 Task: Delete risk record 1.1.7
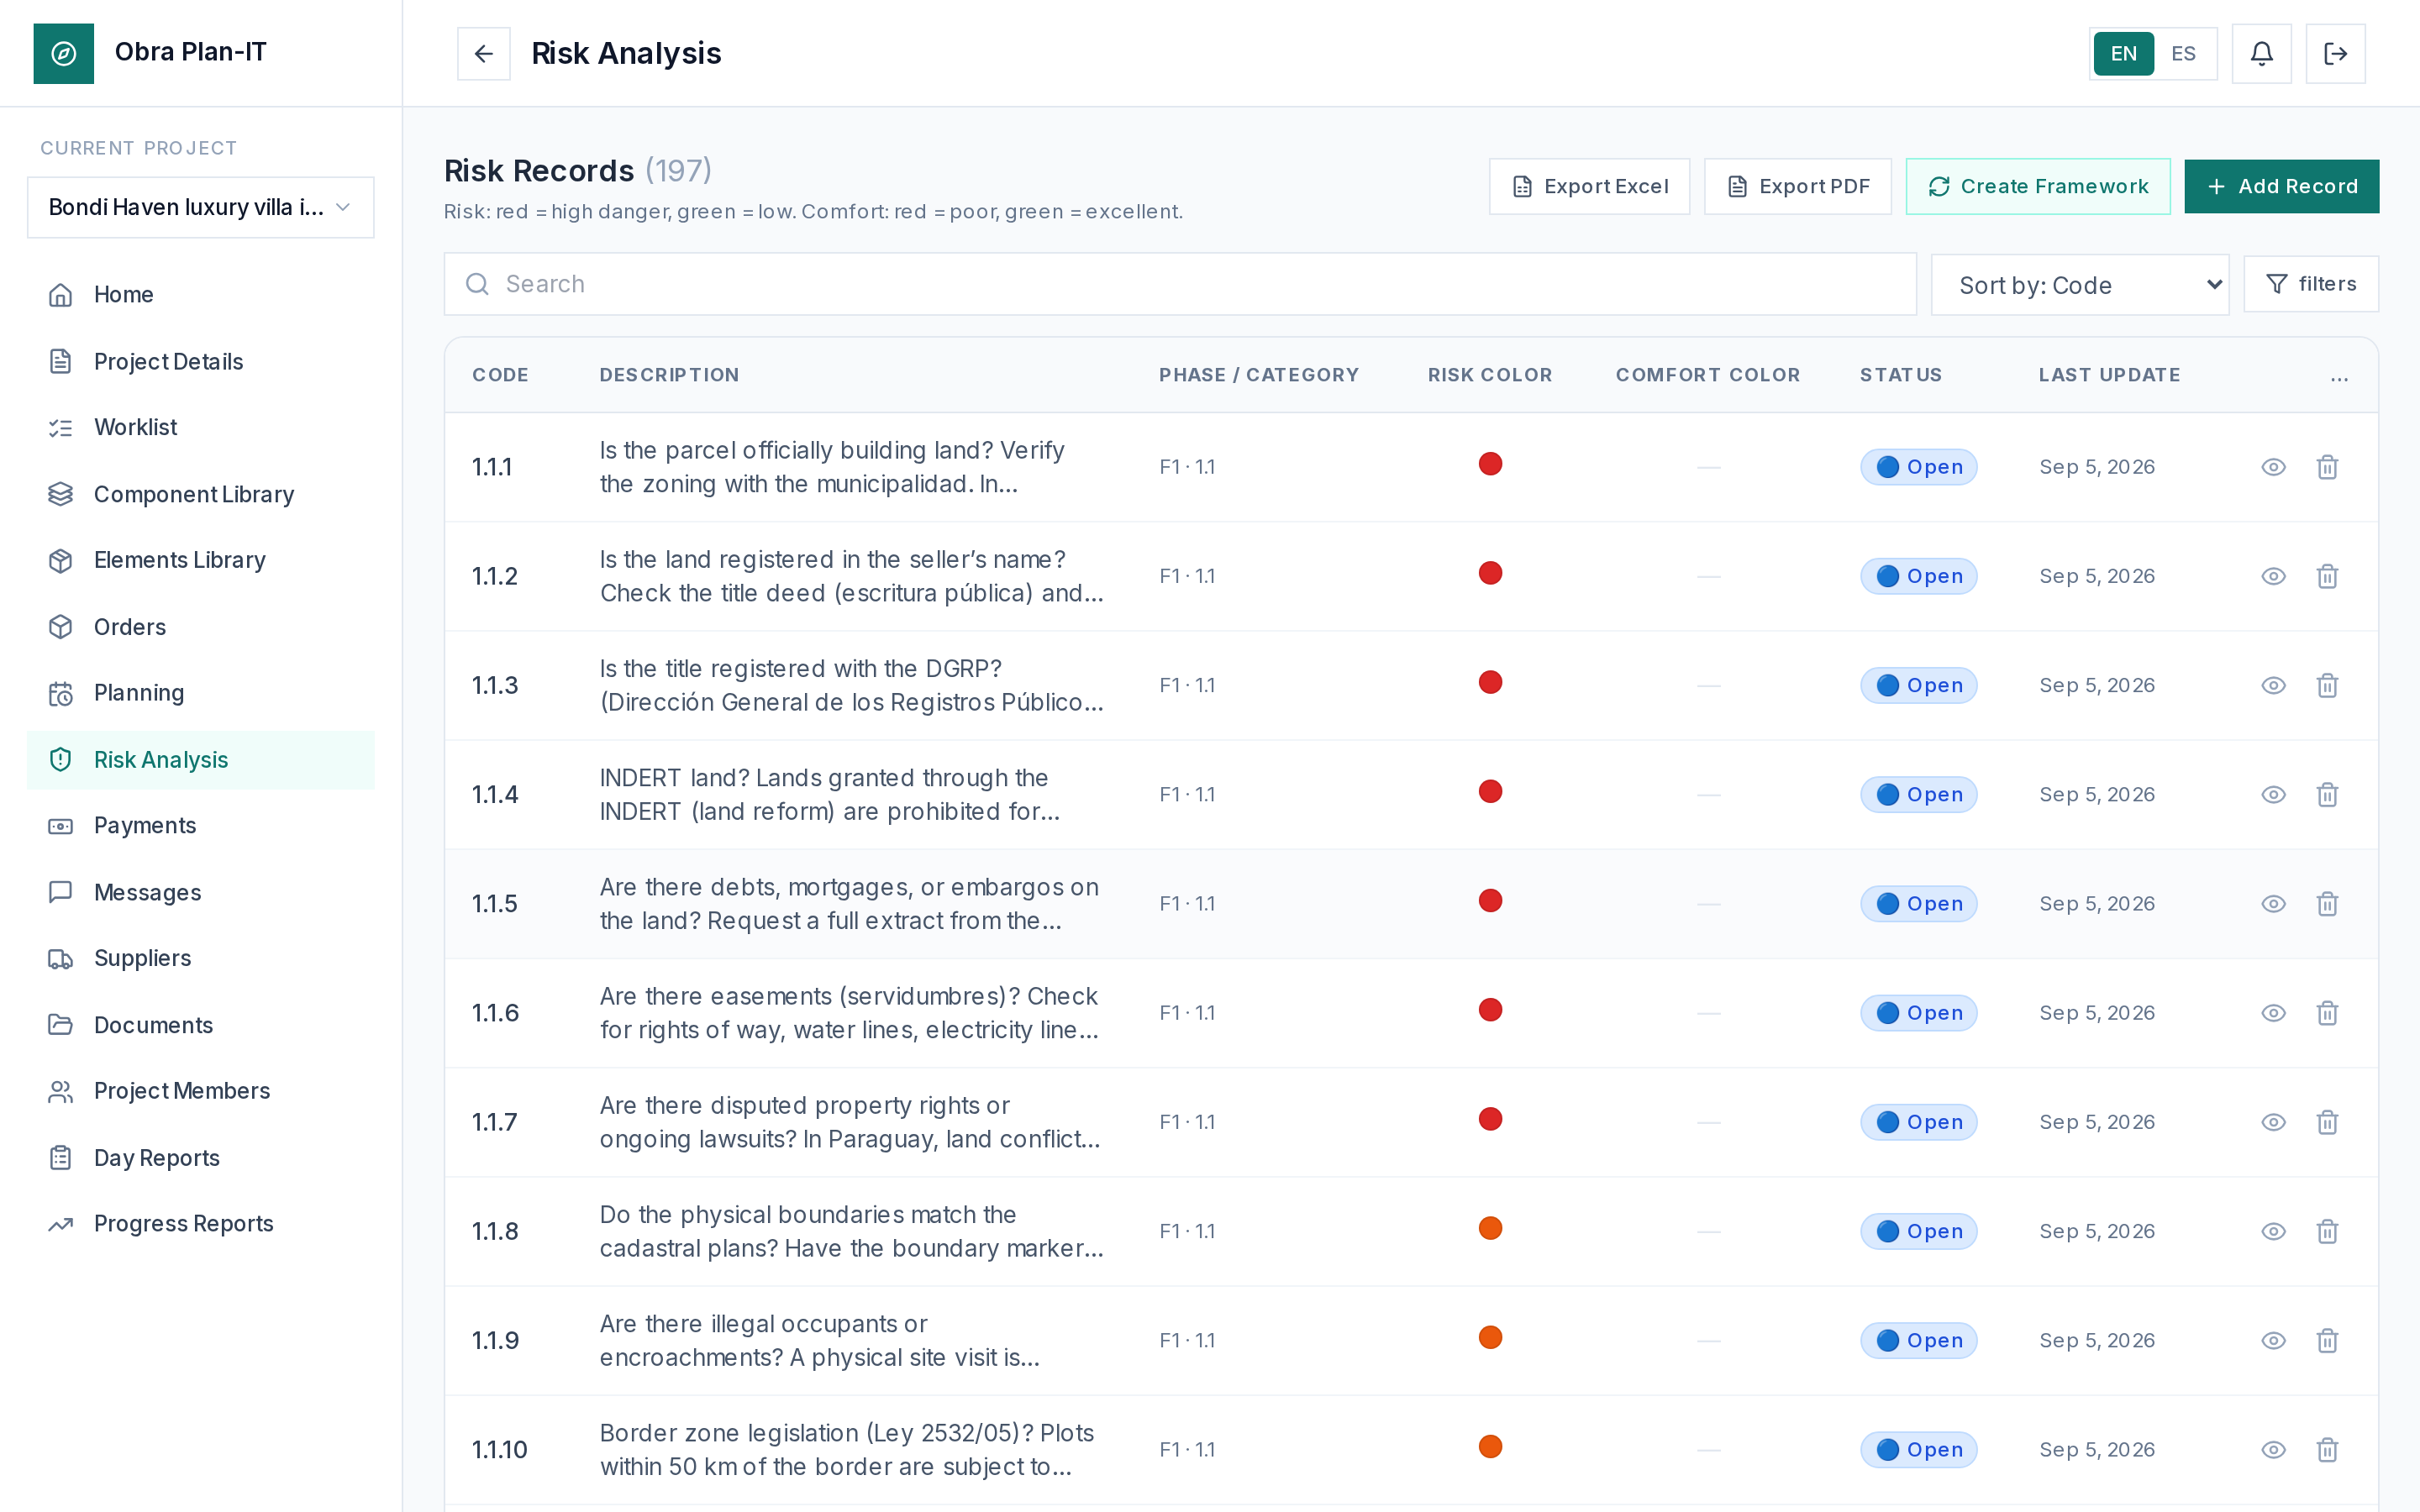click(2327, 1122)
